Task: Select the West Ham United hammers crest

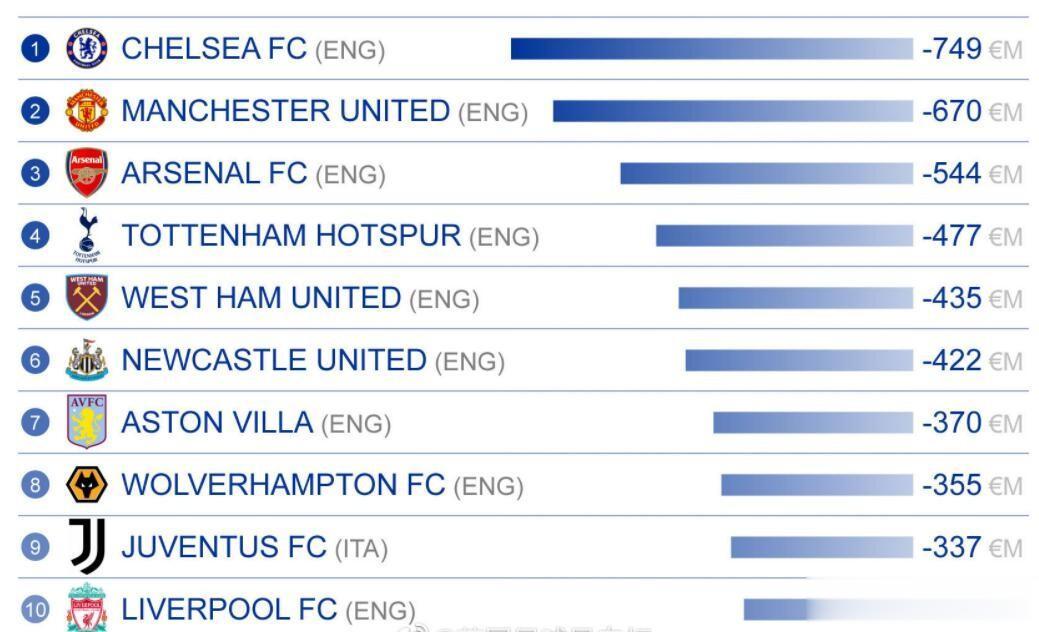Action: pyautogui.click(x=87, y=297)
